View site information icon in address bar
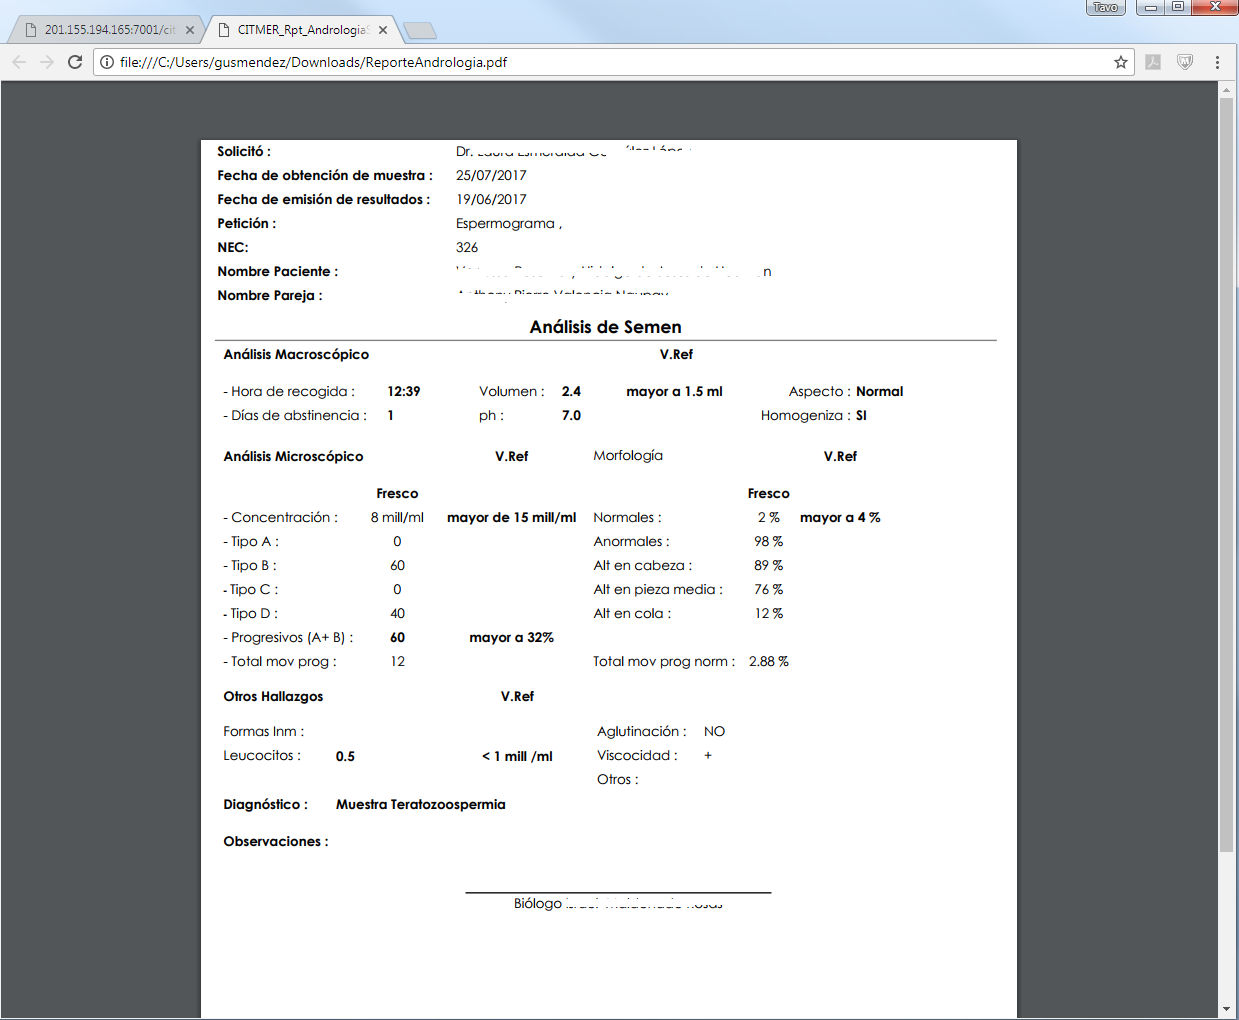1239x1020 pixels. [107, 62]
